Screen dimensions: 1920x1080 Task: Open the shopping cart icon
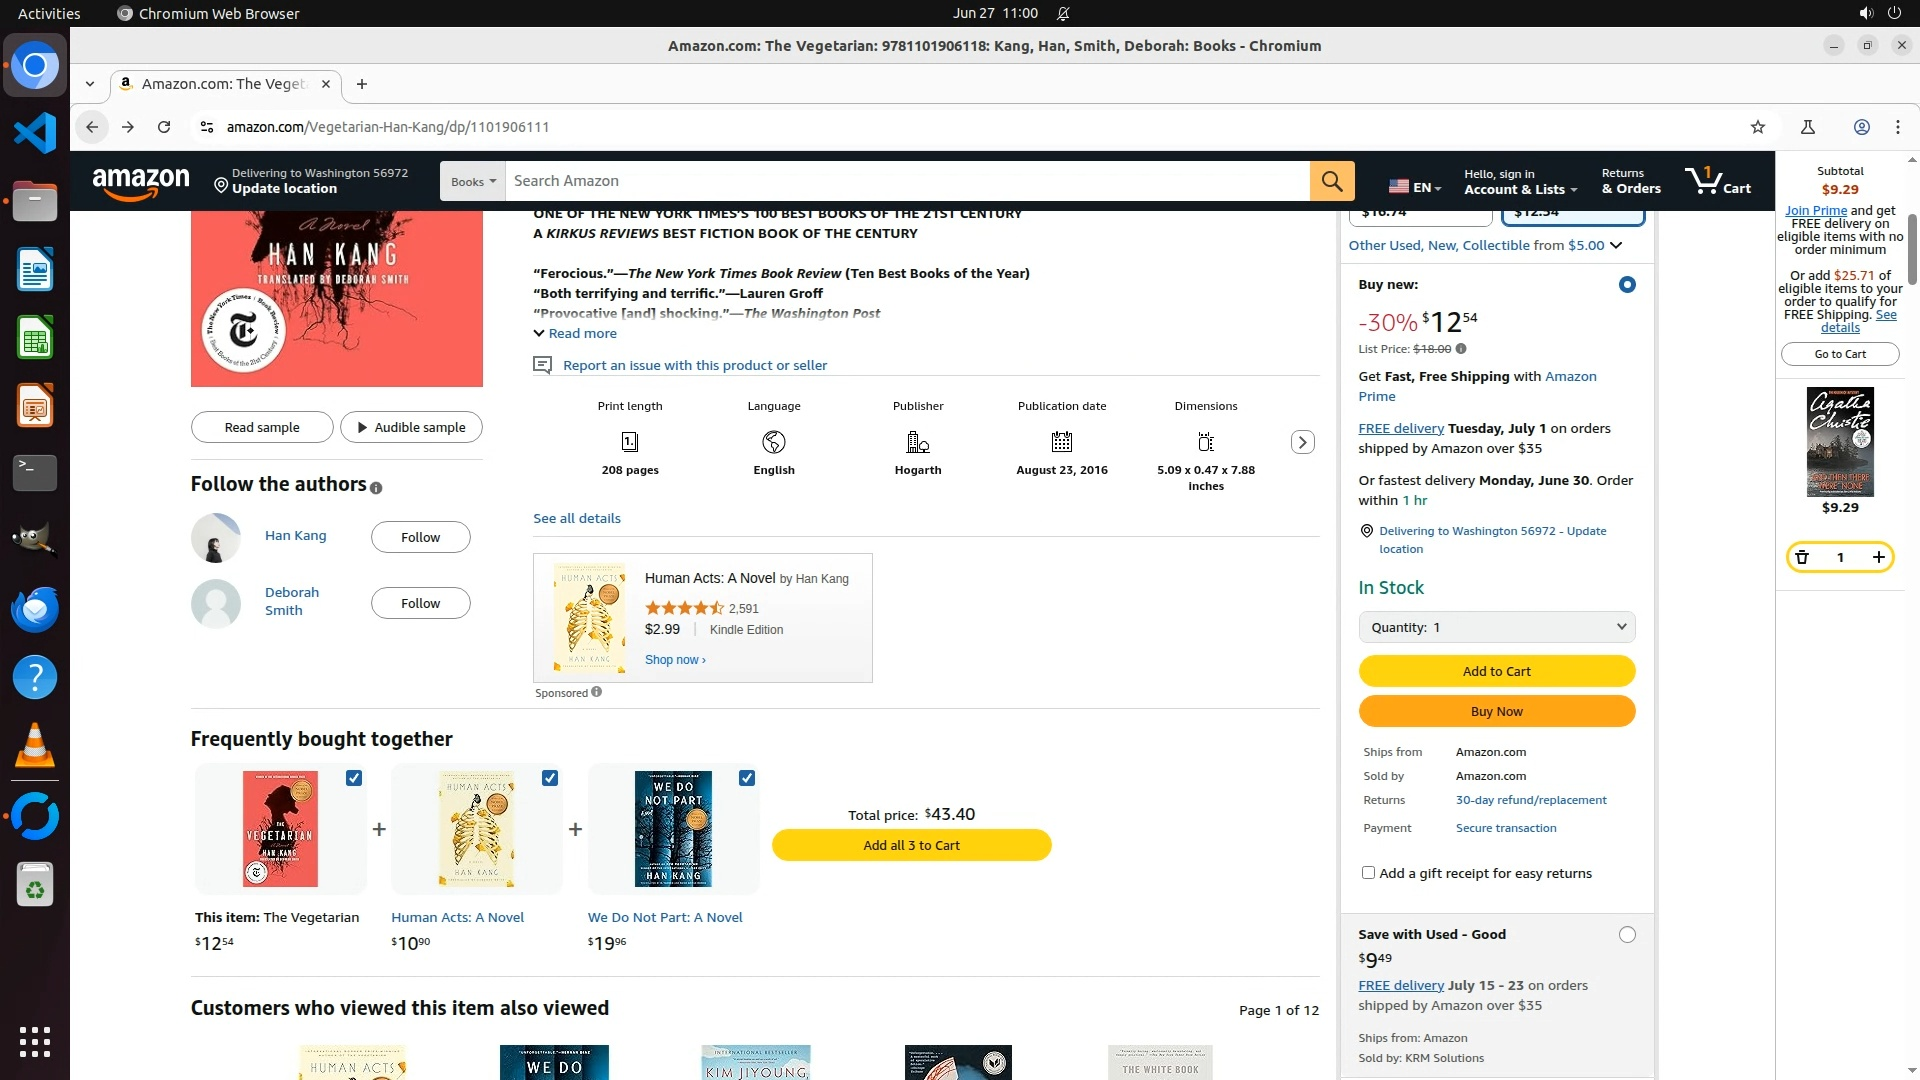pos(1717,181)
